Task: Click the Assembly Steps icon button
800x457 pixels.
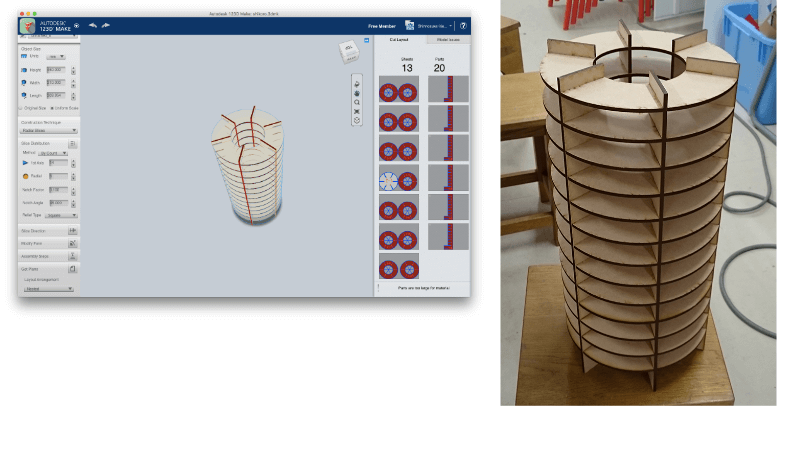Action: (x=72, y=256)
